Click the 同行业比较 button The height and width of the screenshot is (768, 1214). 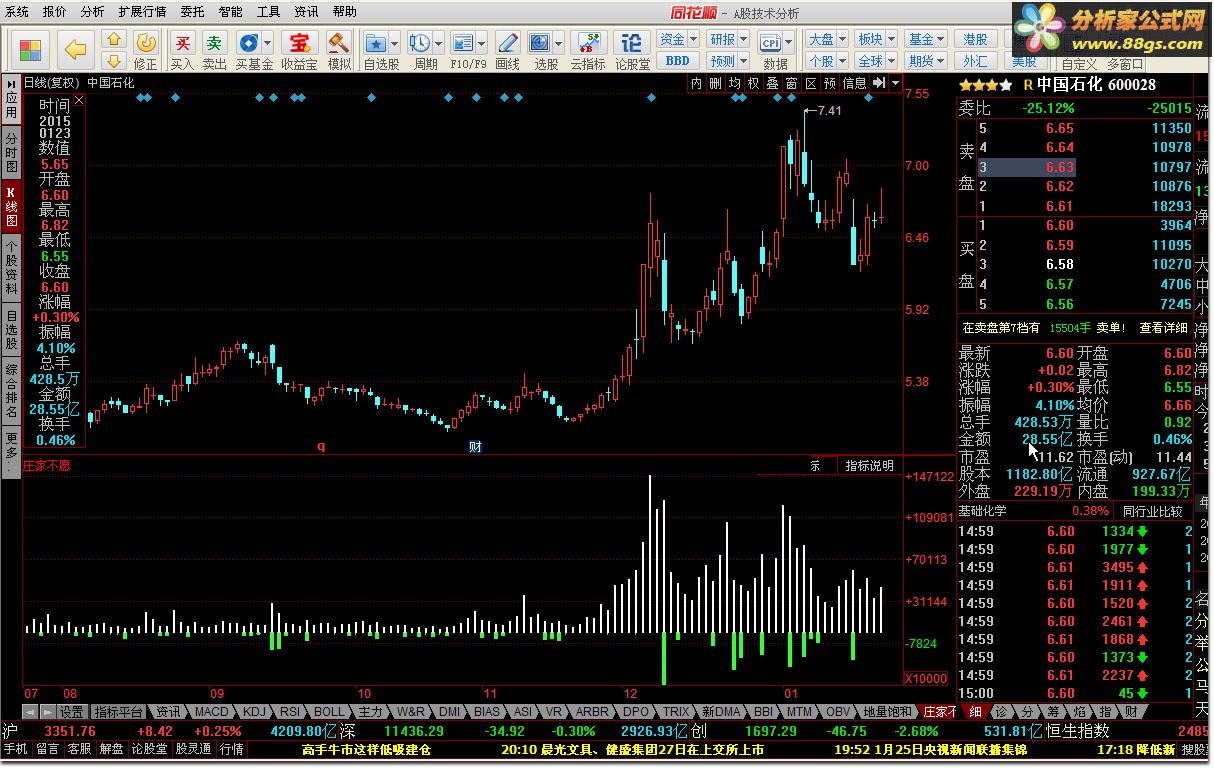[1152, 510]
